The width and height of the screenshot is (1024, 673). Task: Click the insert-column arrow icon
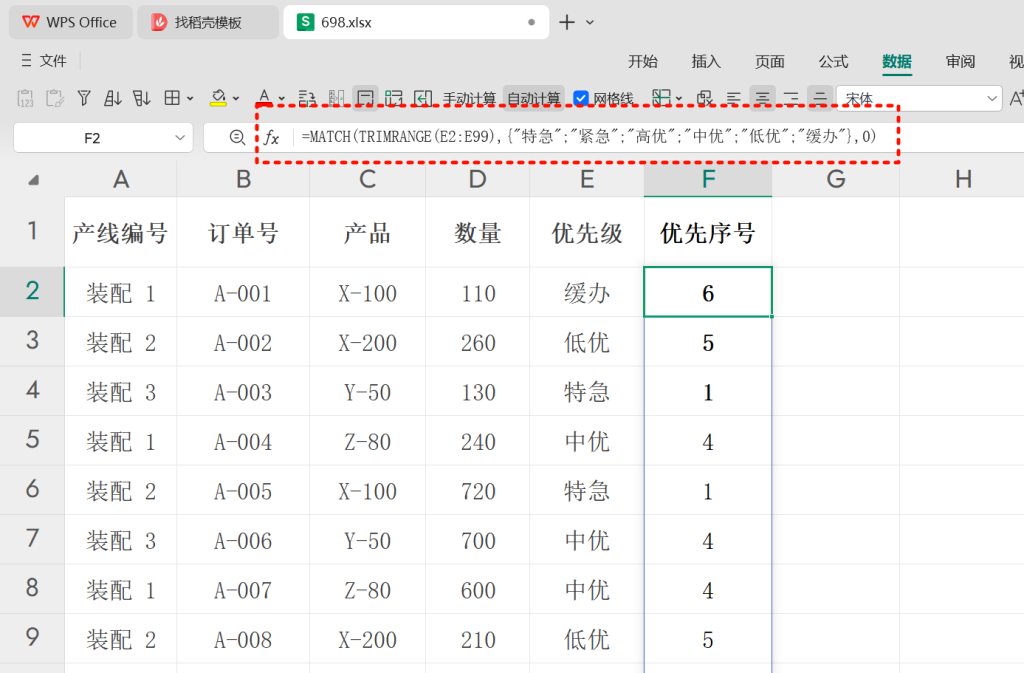coord(423,99)
